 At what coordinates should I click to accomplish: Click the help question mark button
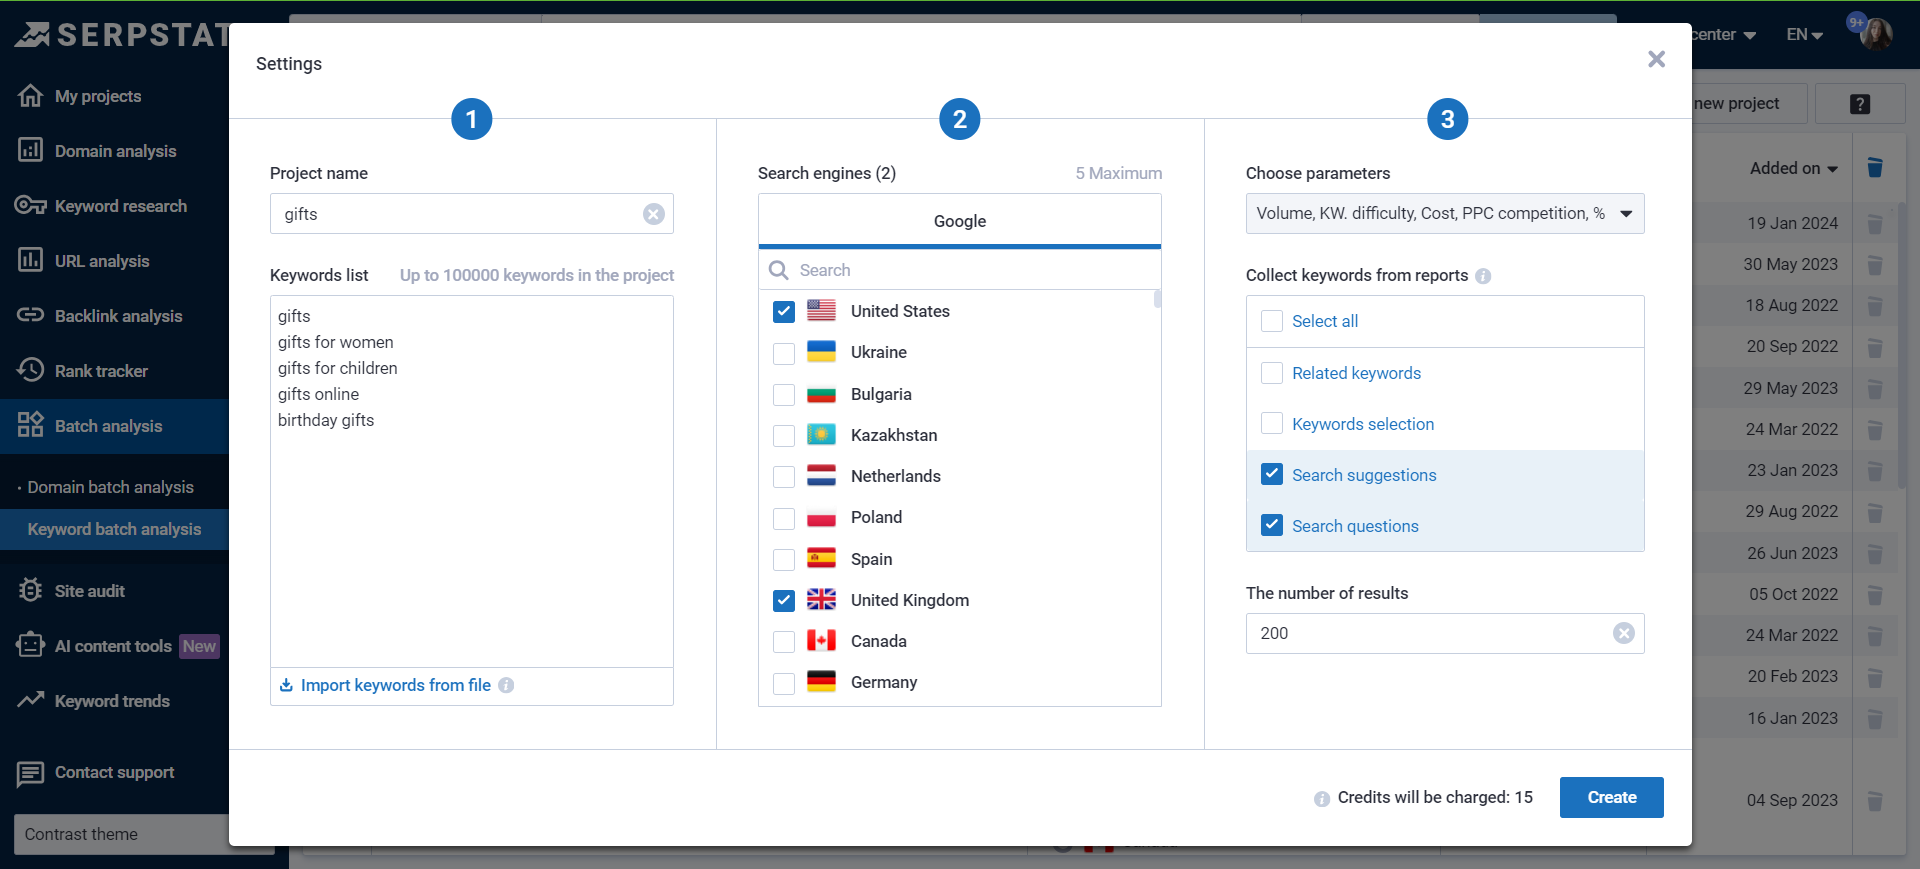pos(1860,104)
